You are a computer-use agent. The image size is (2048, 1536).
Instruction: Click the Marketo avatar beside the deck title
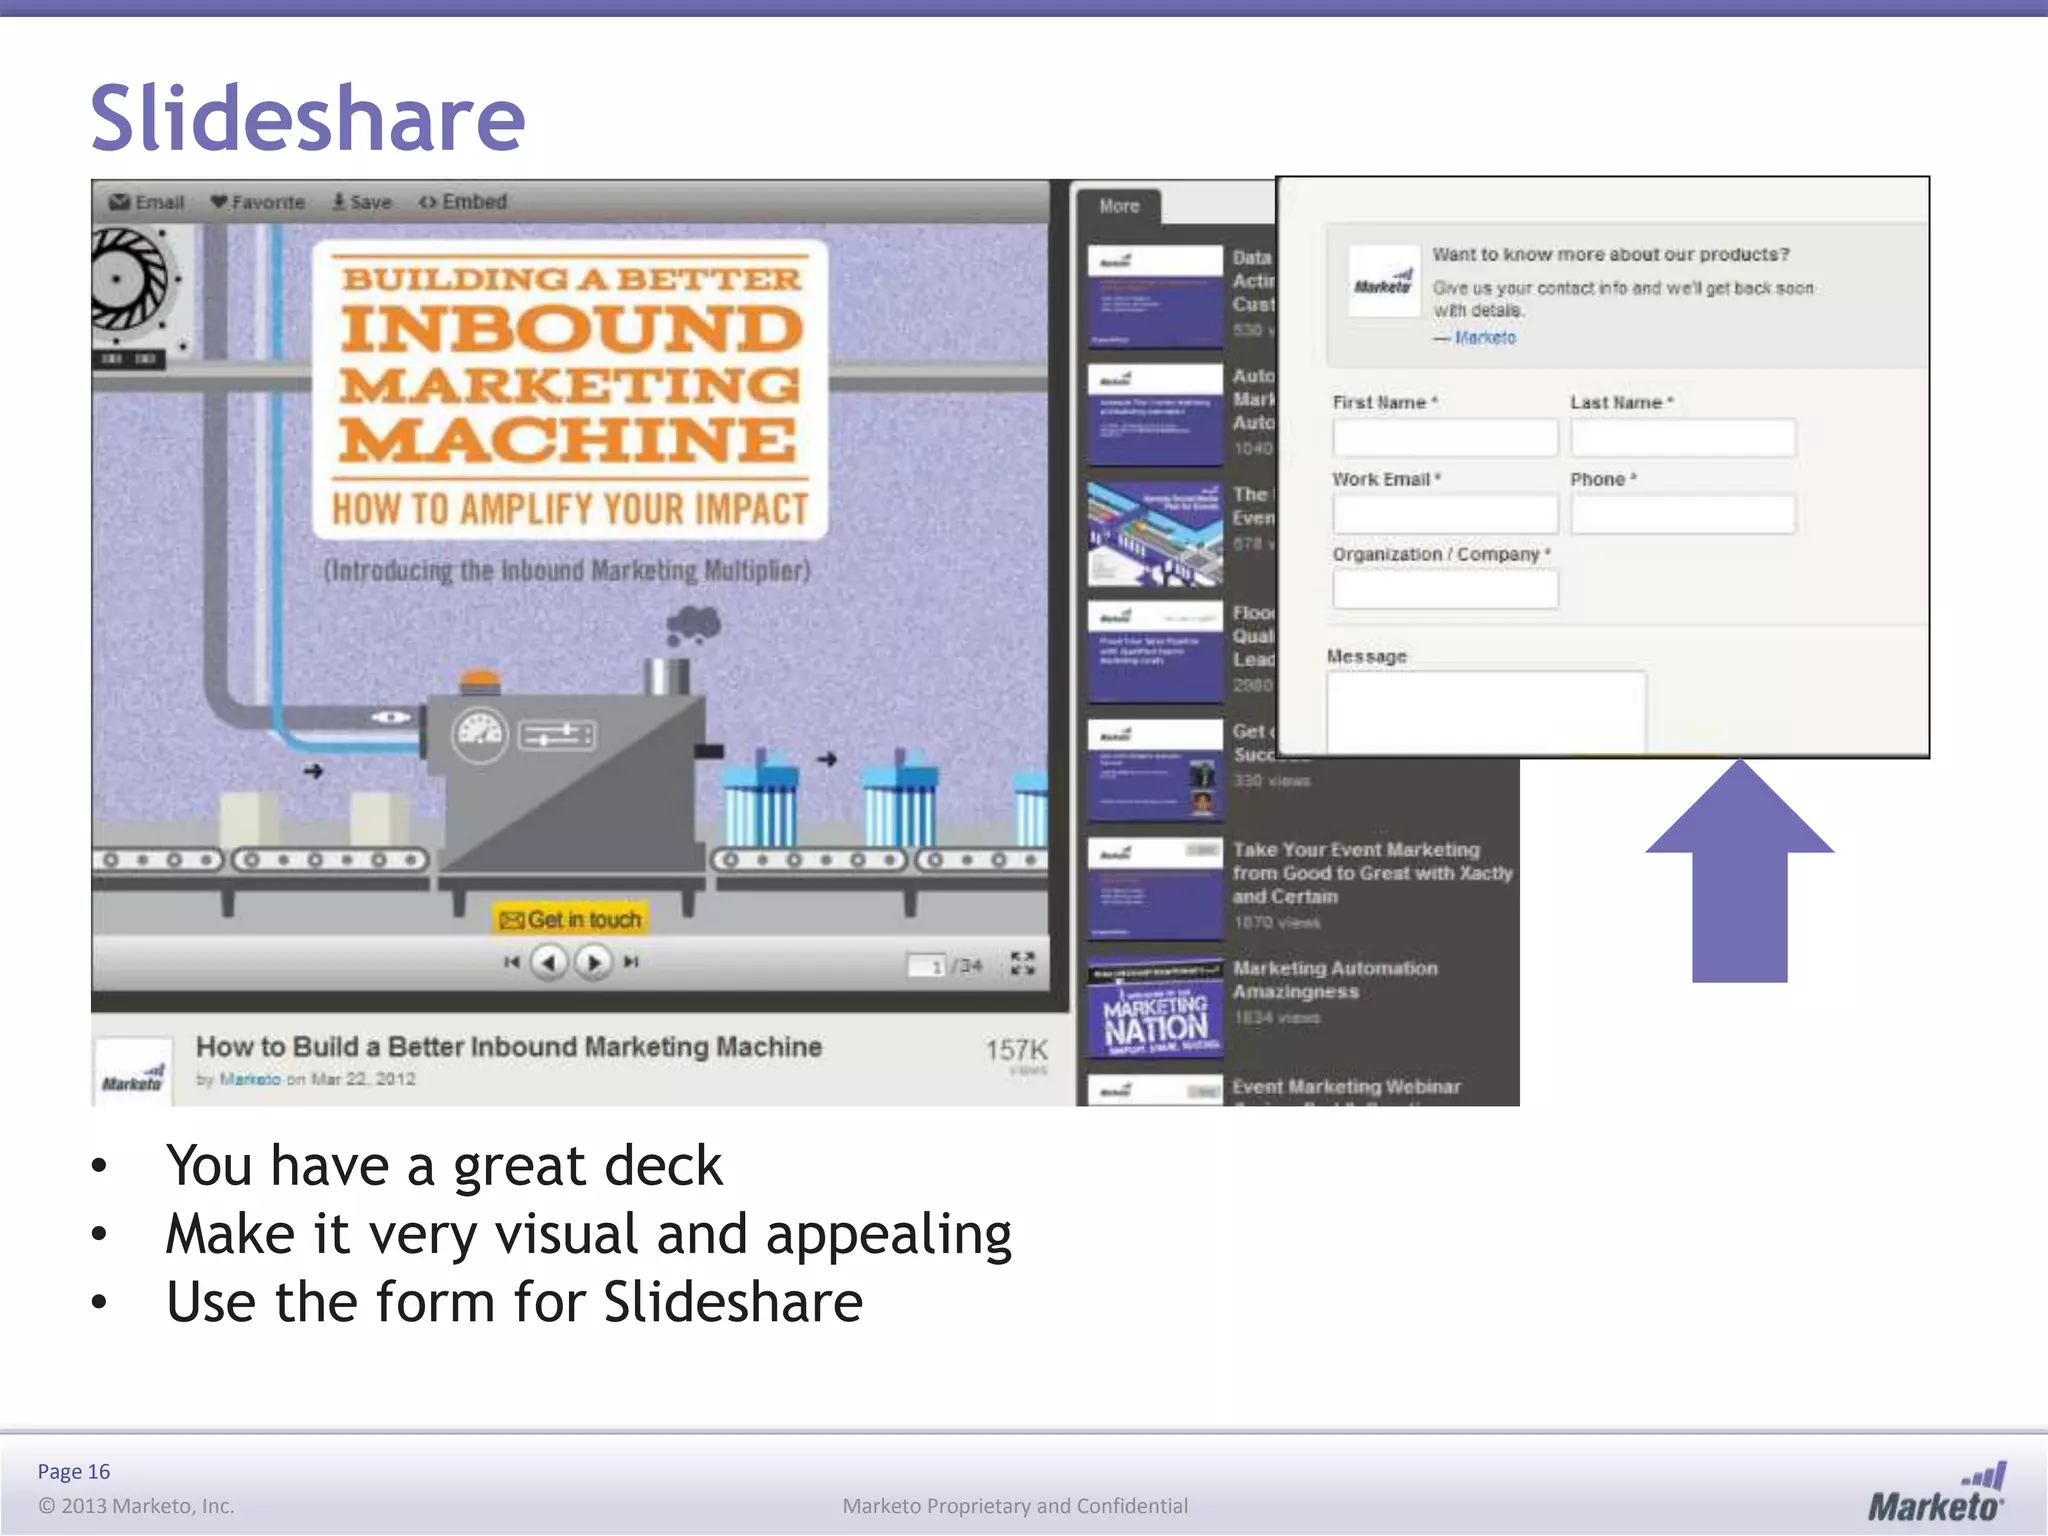tap(132, 1072)
